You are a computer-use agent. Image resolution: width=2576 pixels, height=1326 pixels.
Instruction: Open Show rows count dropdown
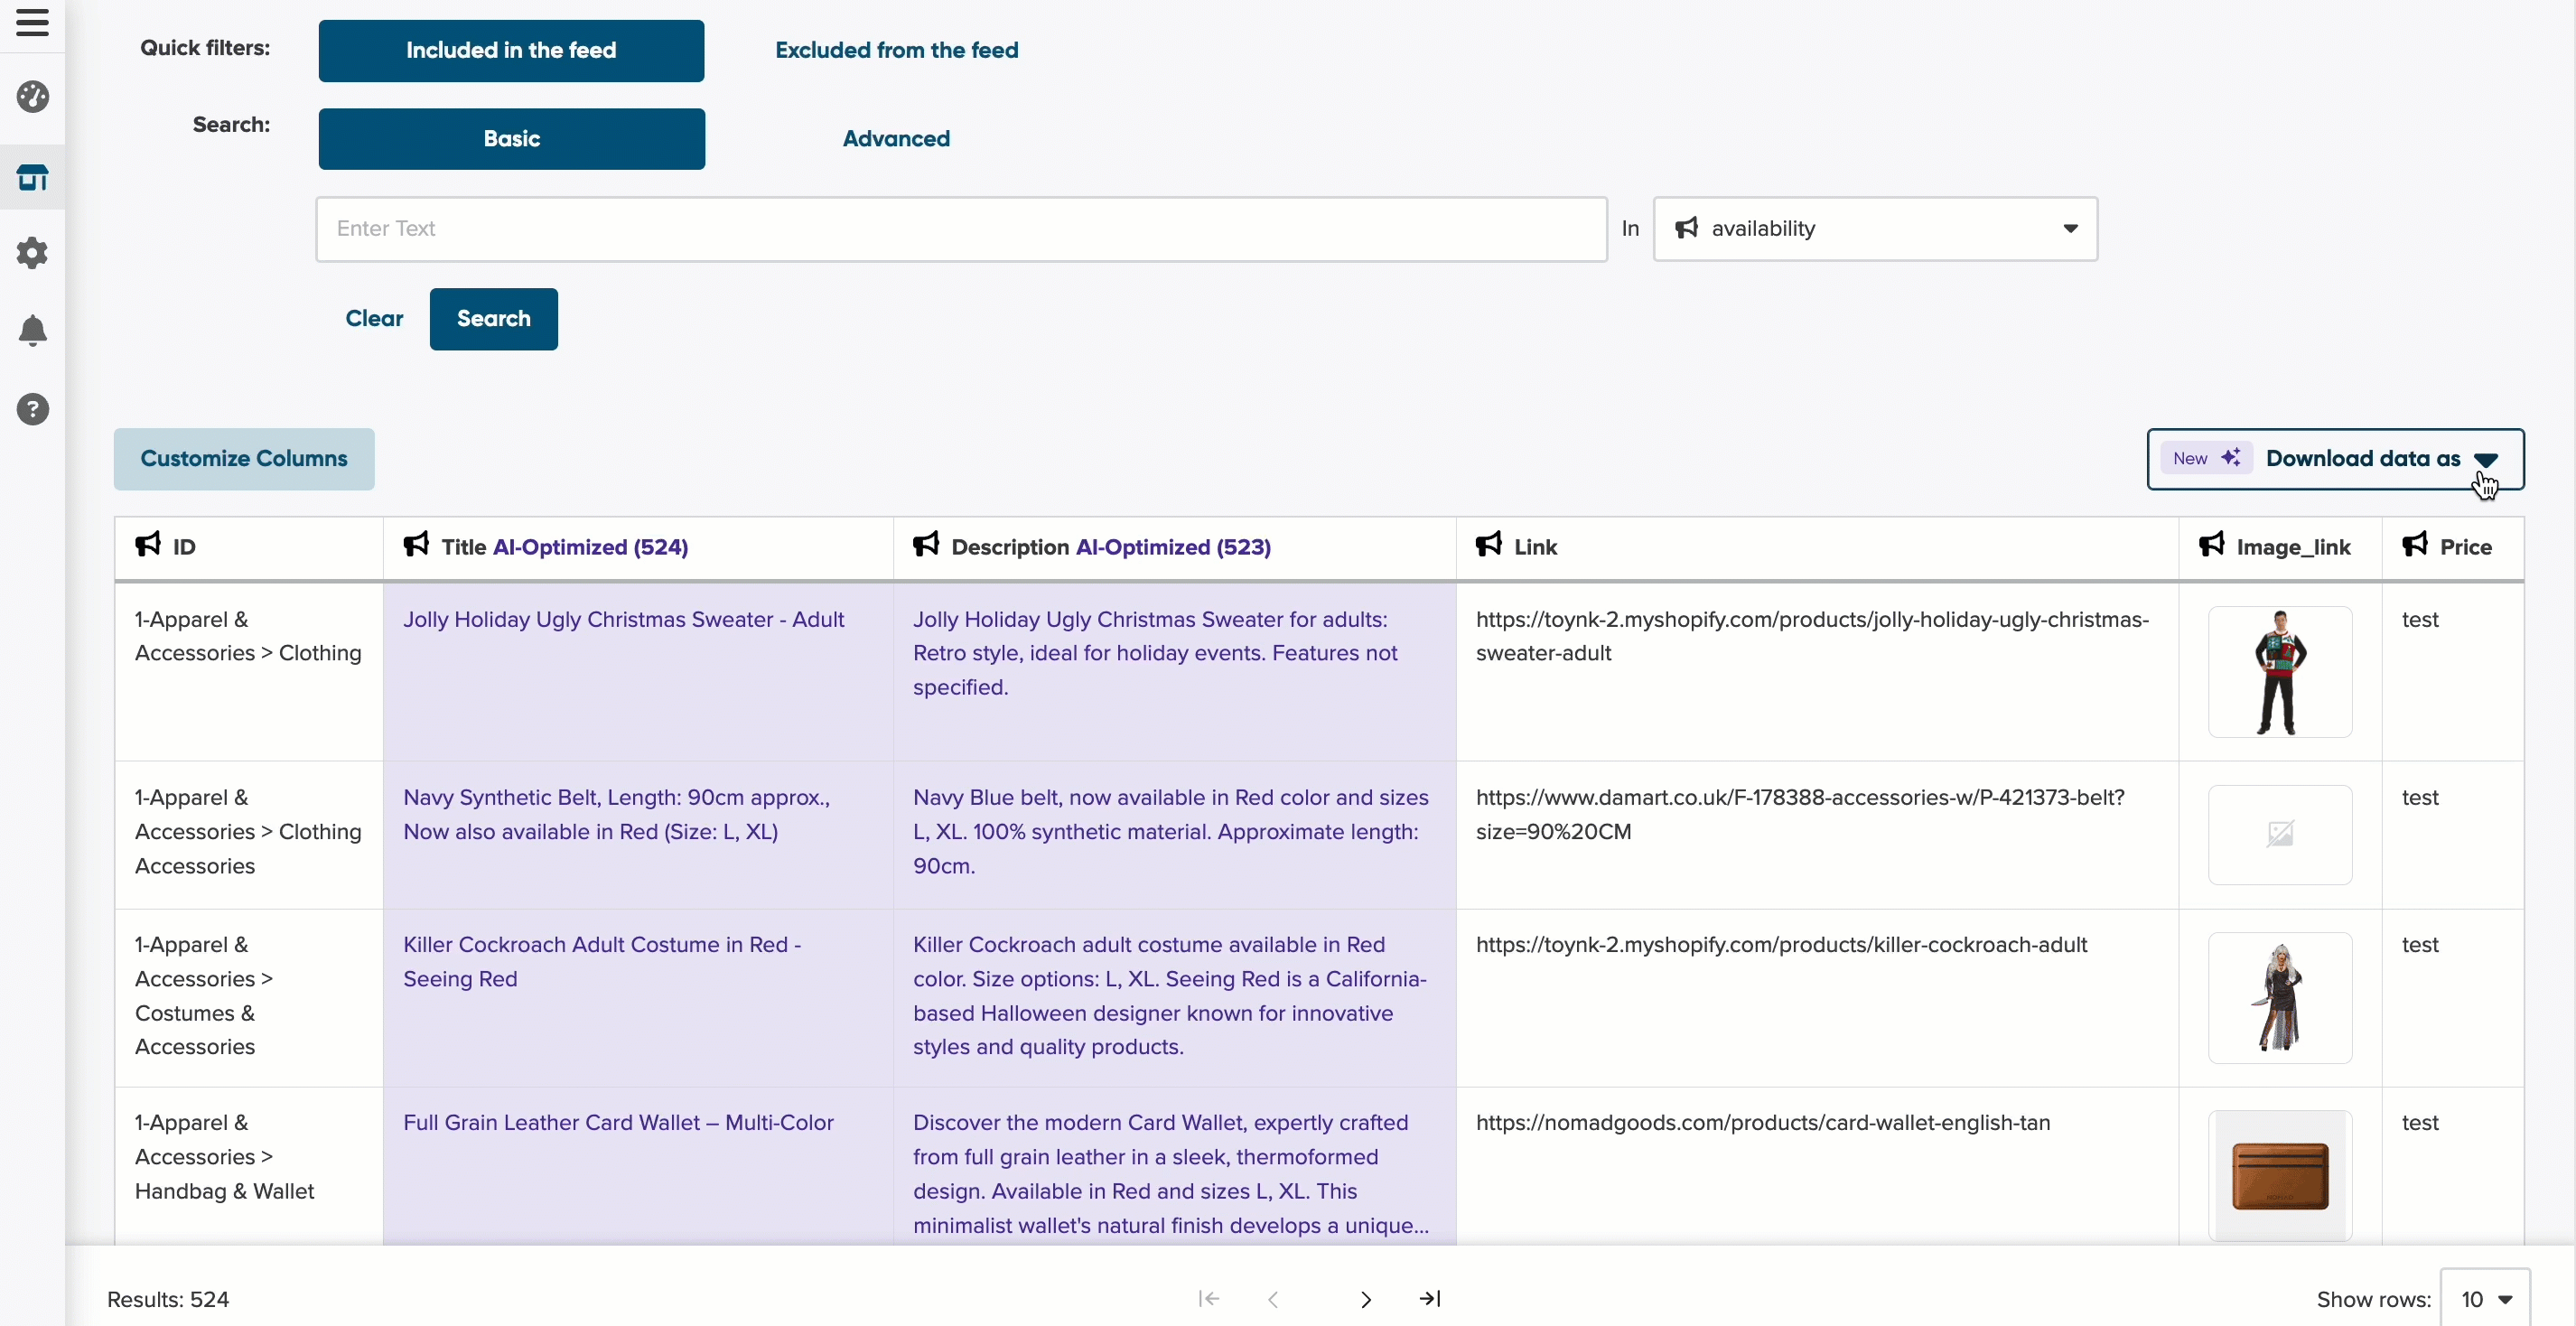pos(2485,1299)
